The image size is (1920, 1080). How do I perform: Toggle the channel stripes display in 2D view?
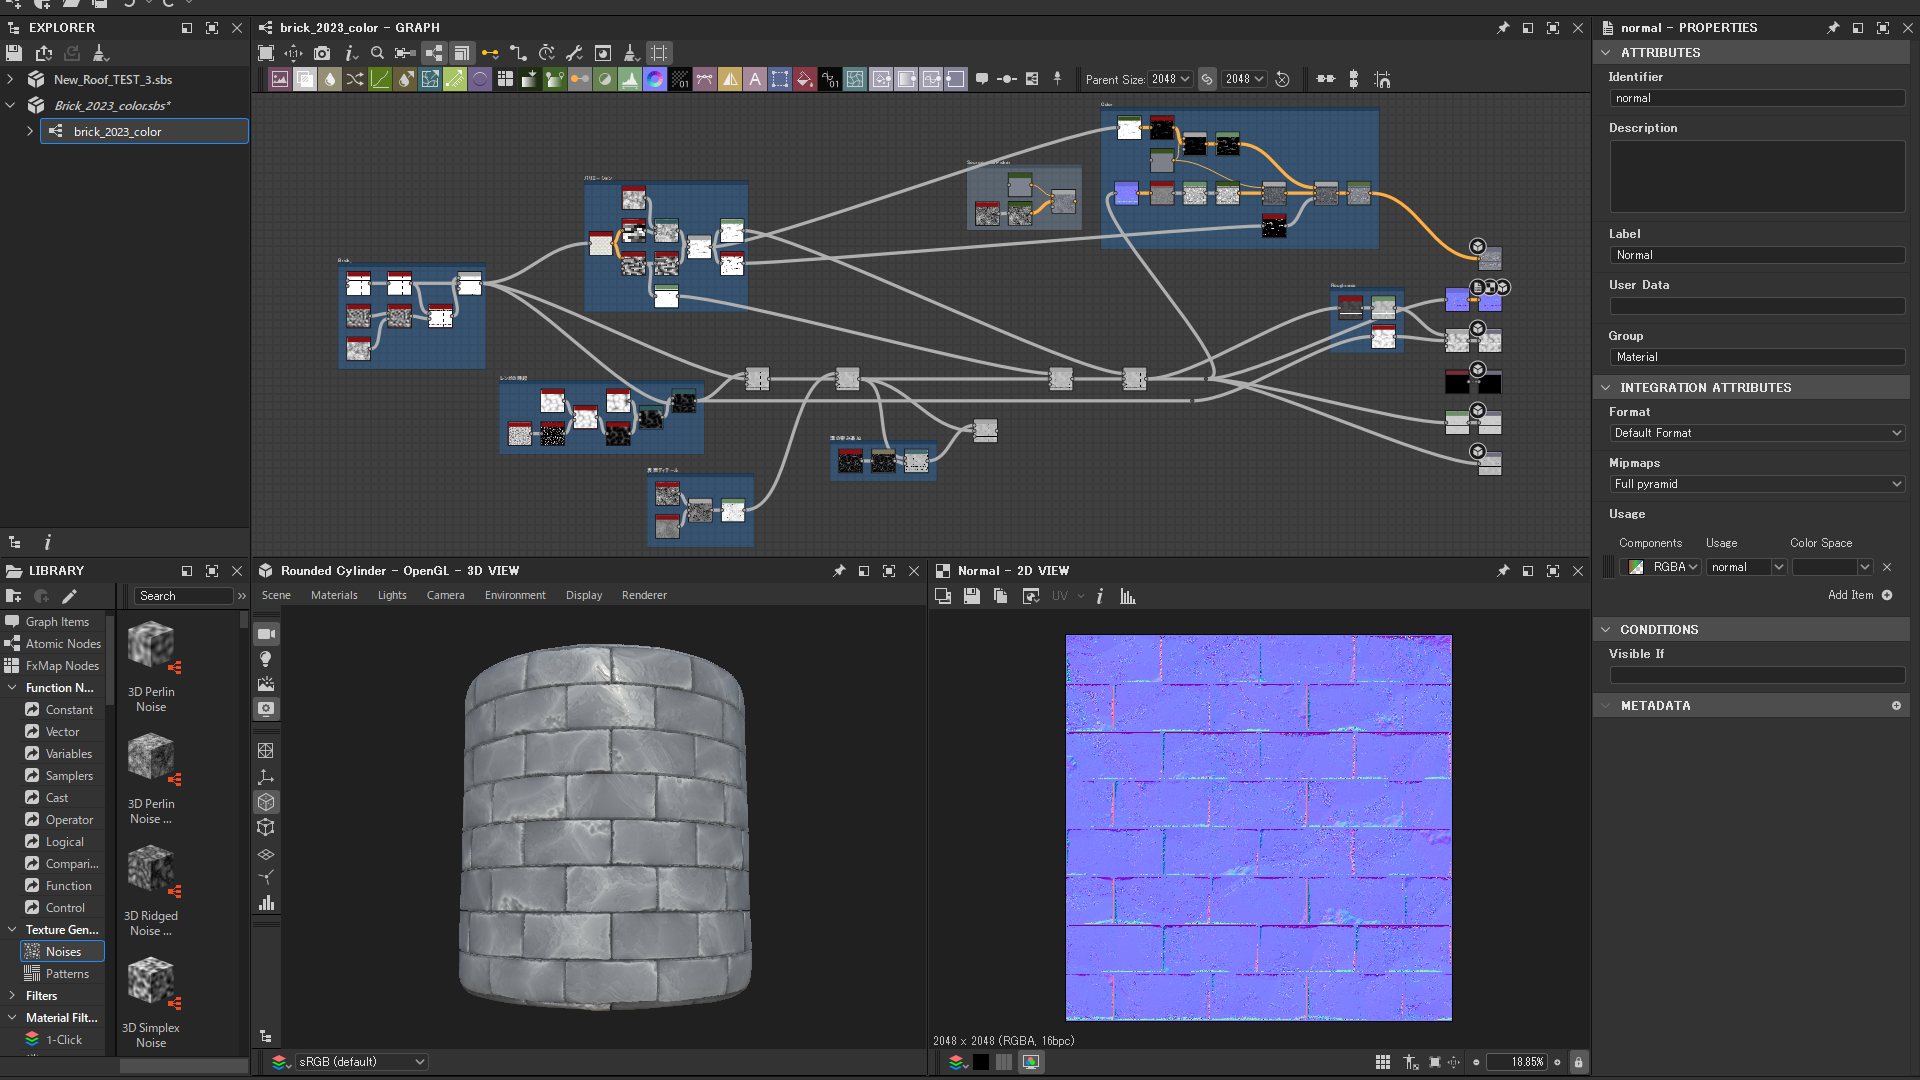click(x=1004, y=1062)
